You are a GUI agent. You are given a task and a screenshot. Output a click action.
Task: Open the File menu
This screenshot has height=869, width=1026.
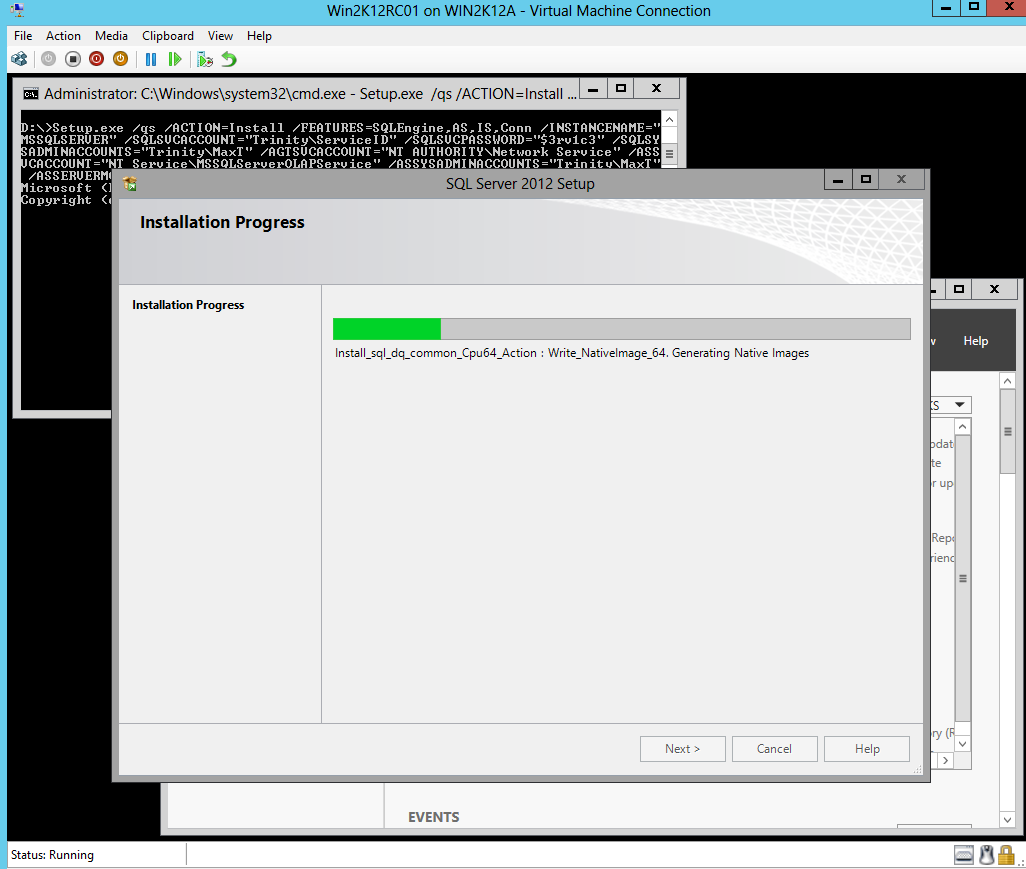tap(23, 36)
